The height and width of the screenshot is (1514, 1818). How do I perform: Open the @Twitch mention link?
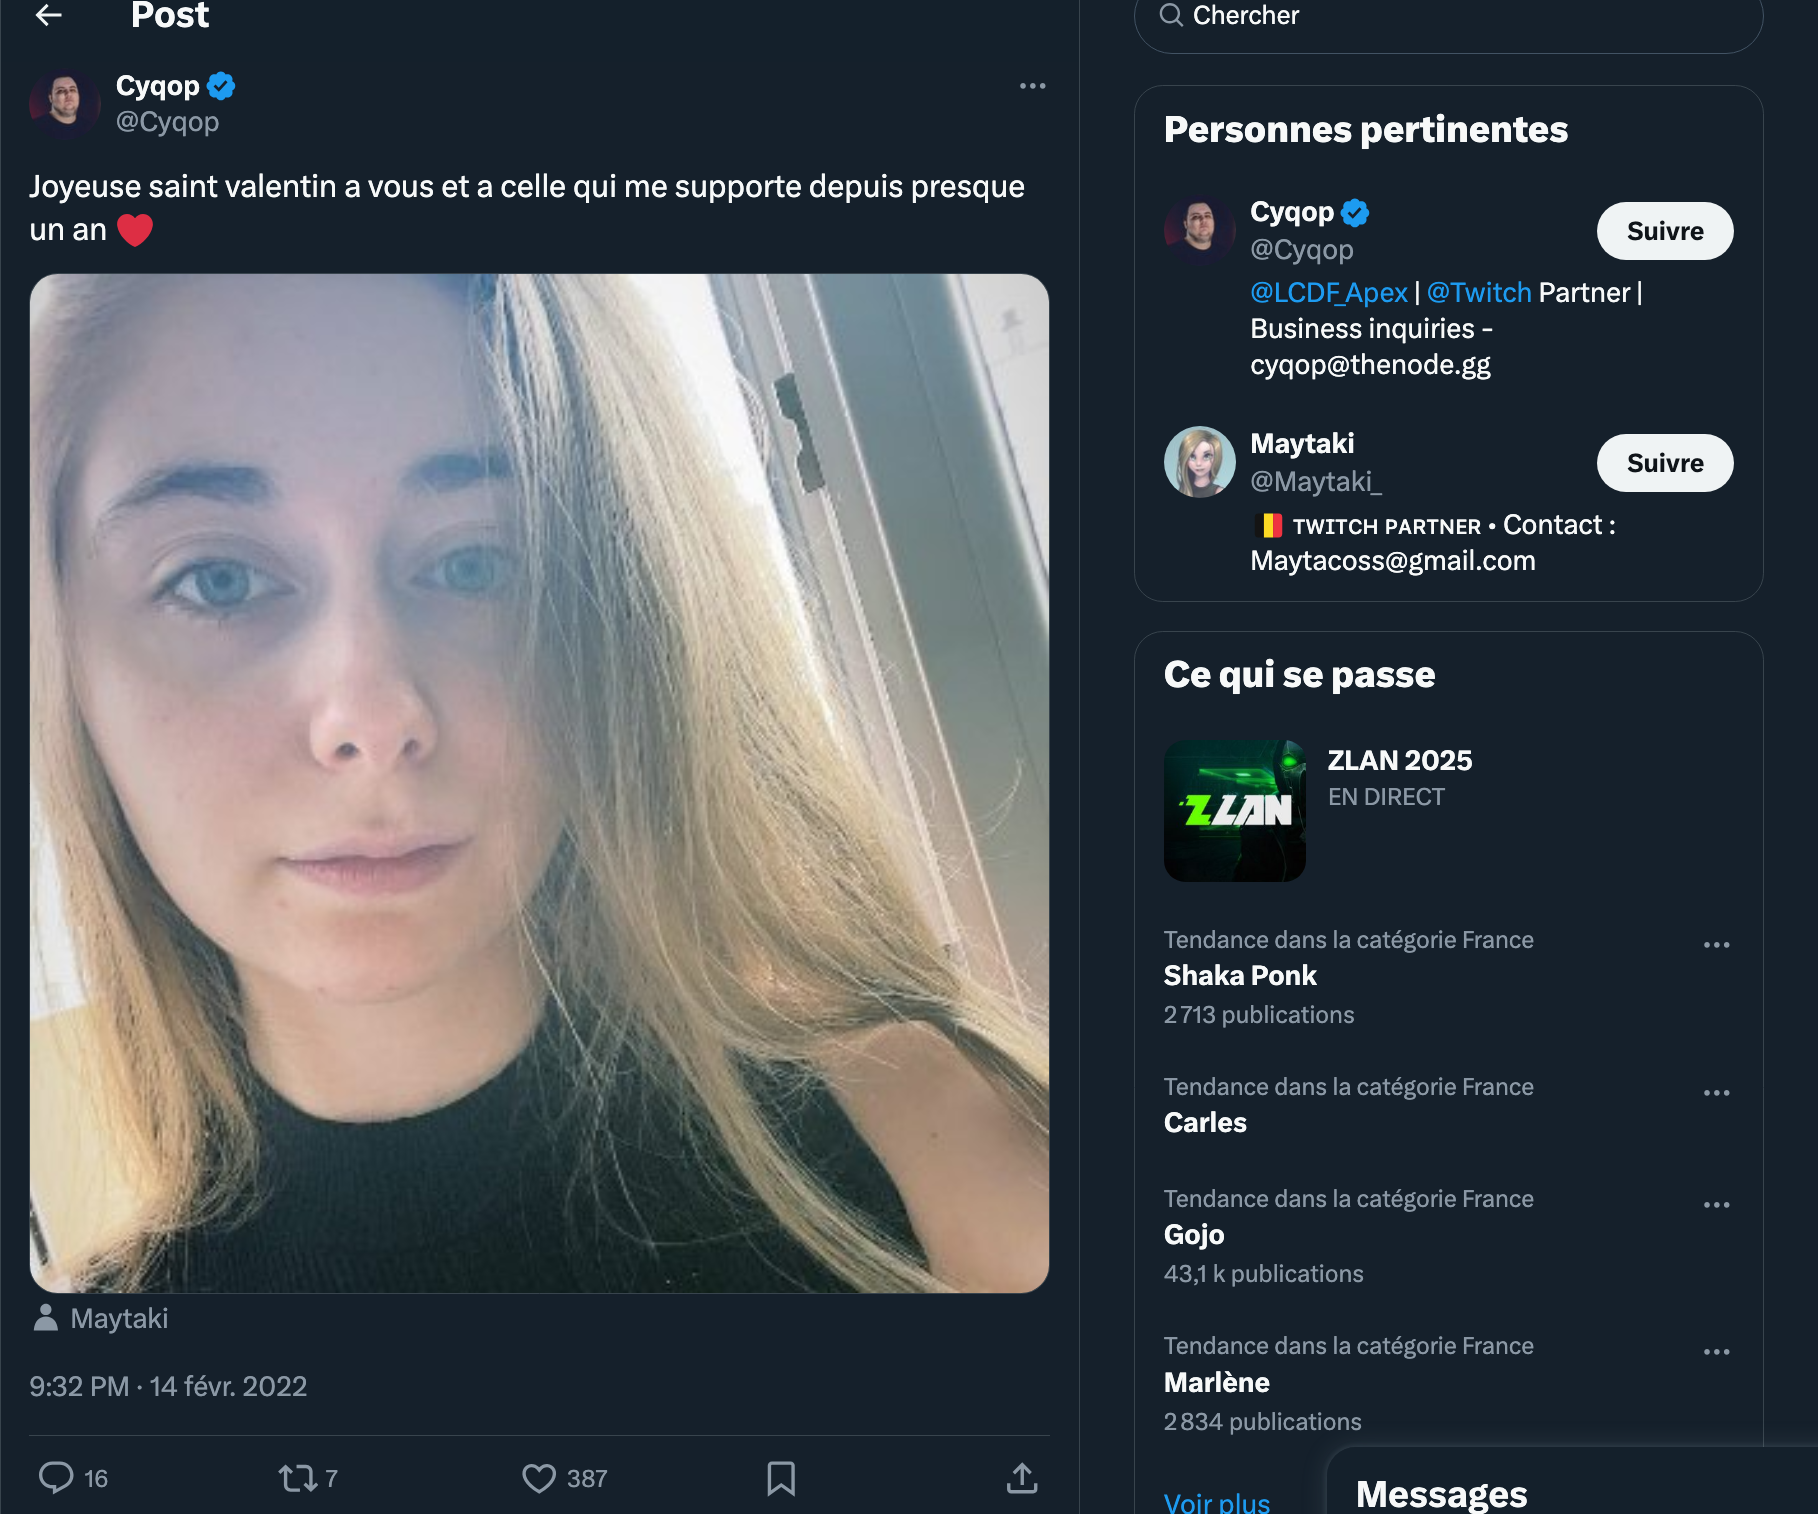[1478, 292]
